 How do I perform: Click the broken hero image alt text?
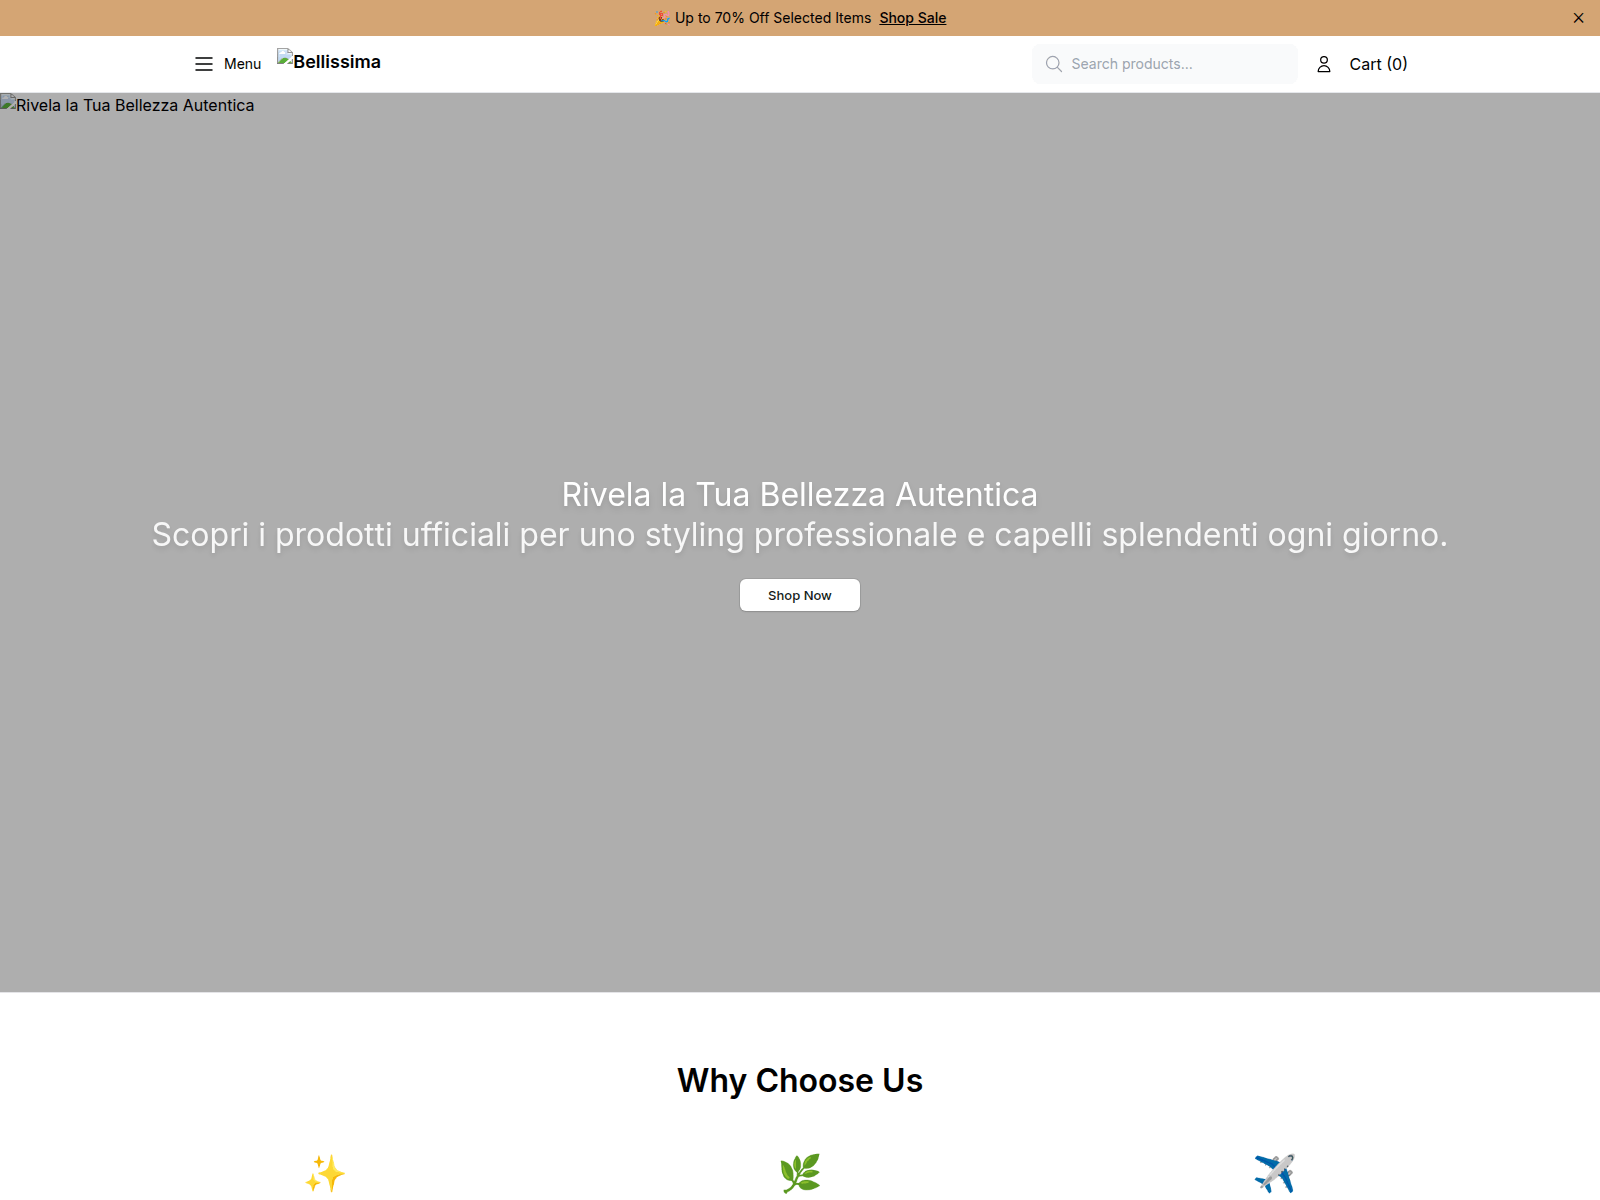(x=128, y=105)
